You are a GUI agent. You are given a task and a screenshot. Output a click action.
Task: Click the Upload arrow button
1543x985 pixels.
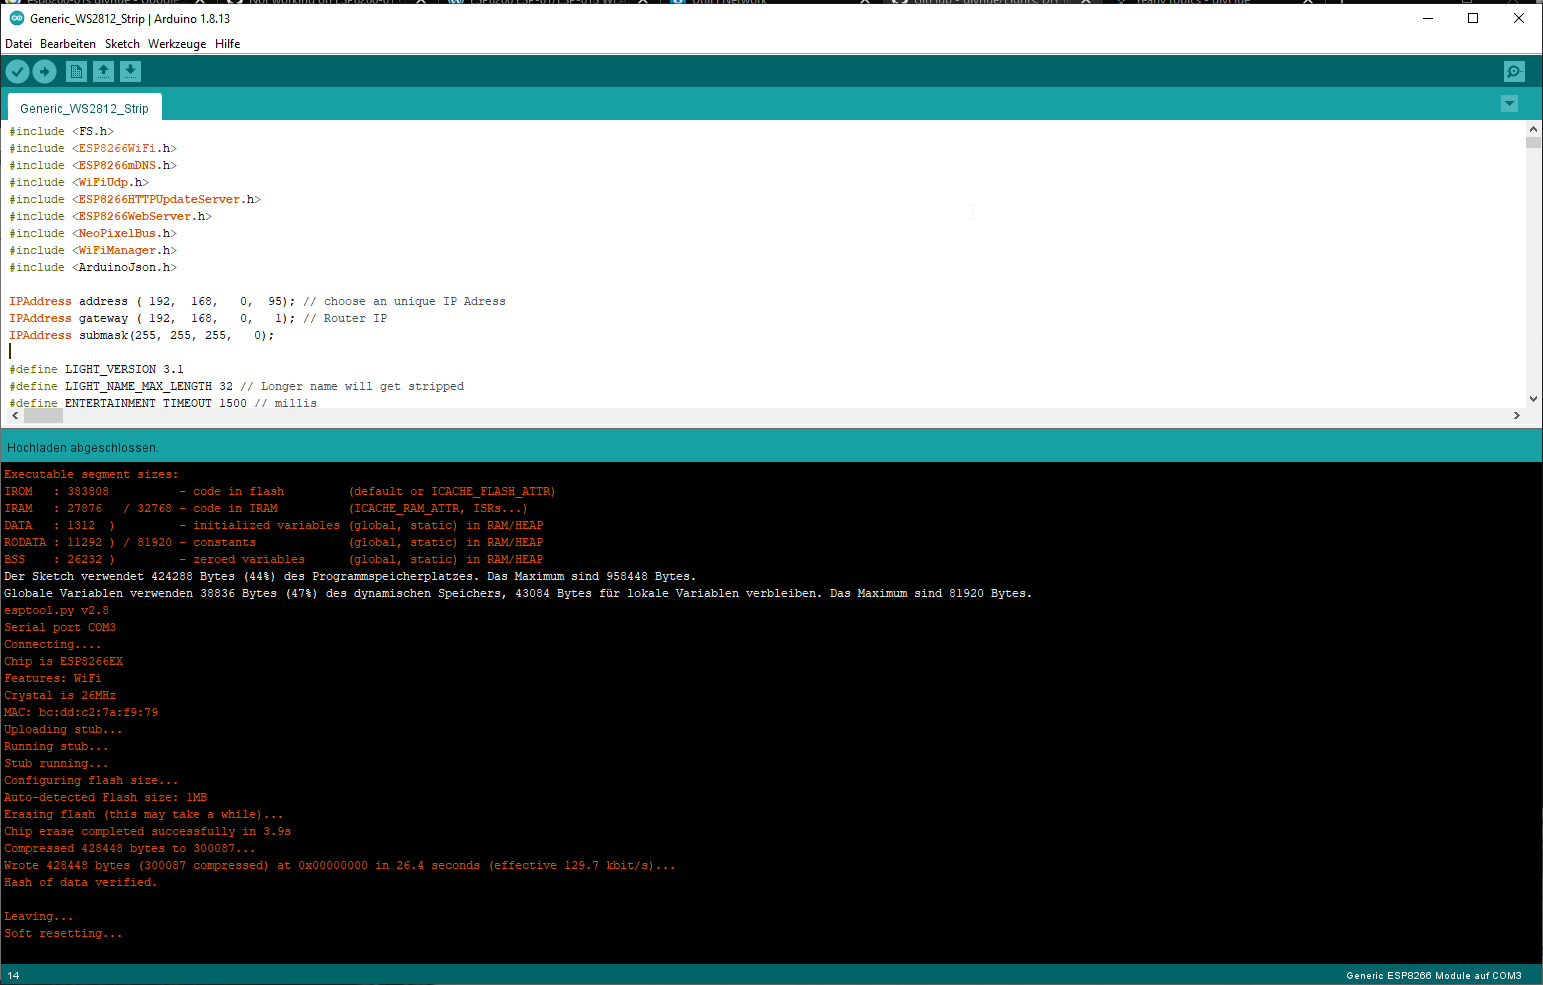coord(44,71)
